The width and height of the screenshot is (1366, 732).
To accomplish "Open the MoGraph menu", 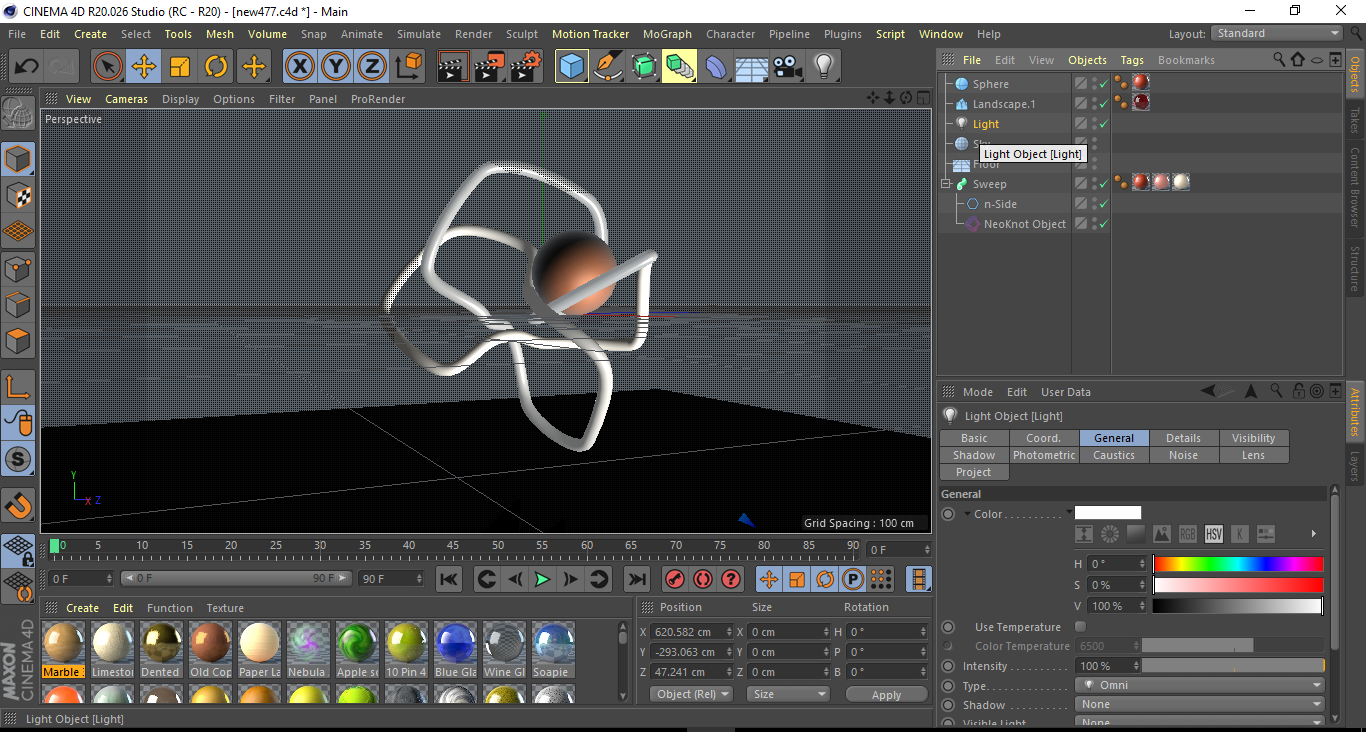I will [x=667, y=34].
